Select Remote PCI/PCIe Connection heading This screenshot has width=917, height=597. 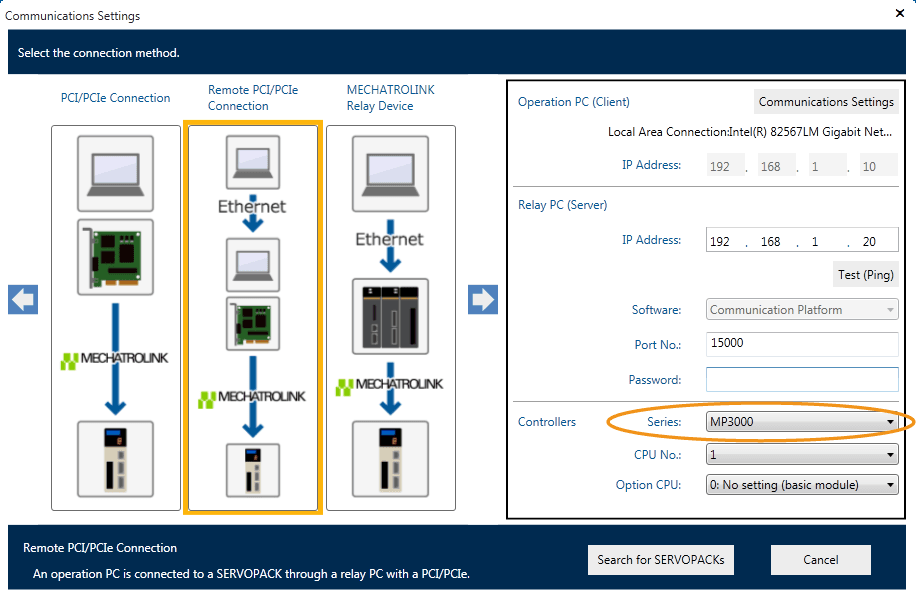coord(253,98)
